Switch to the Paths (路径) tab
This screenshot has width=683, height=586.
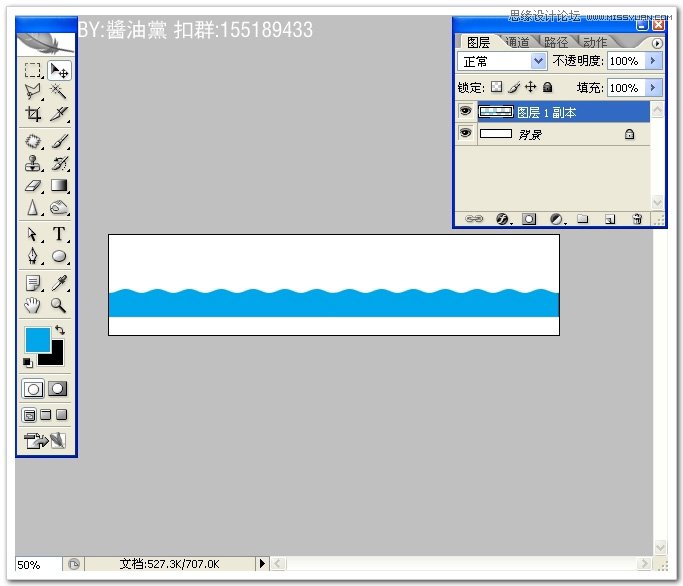[556, 42]
